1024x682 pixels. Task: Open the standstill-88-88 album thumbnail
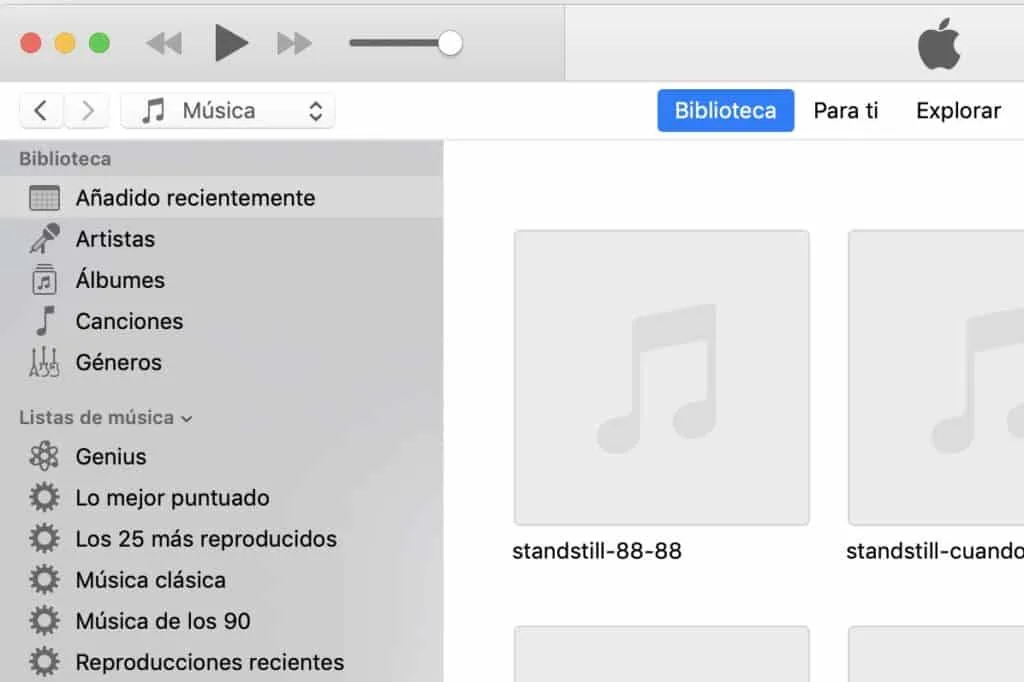point(661,377)
